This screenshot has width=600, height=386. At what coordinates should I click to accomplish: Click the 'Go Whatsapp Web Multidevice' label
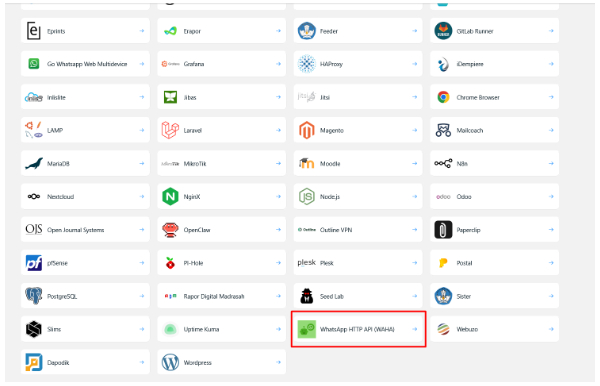click(x=87, y=64)
